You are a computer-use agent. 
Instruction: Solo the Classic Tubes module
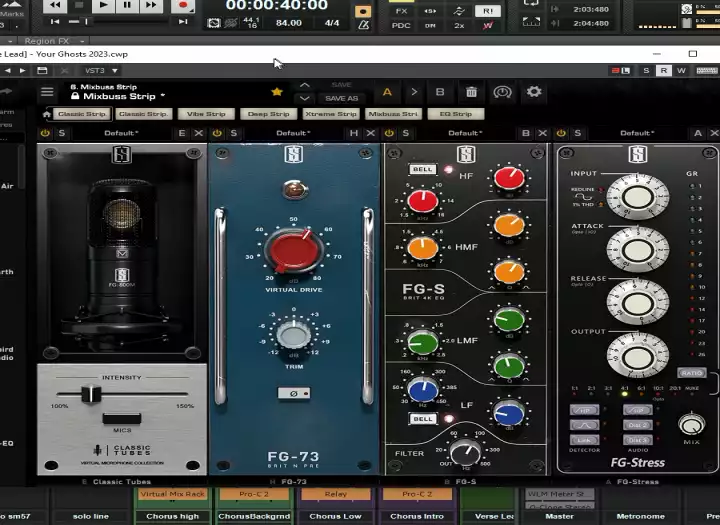[x=62, y=133]
